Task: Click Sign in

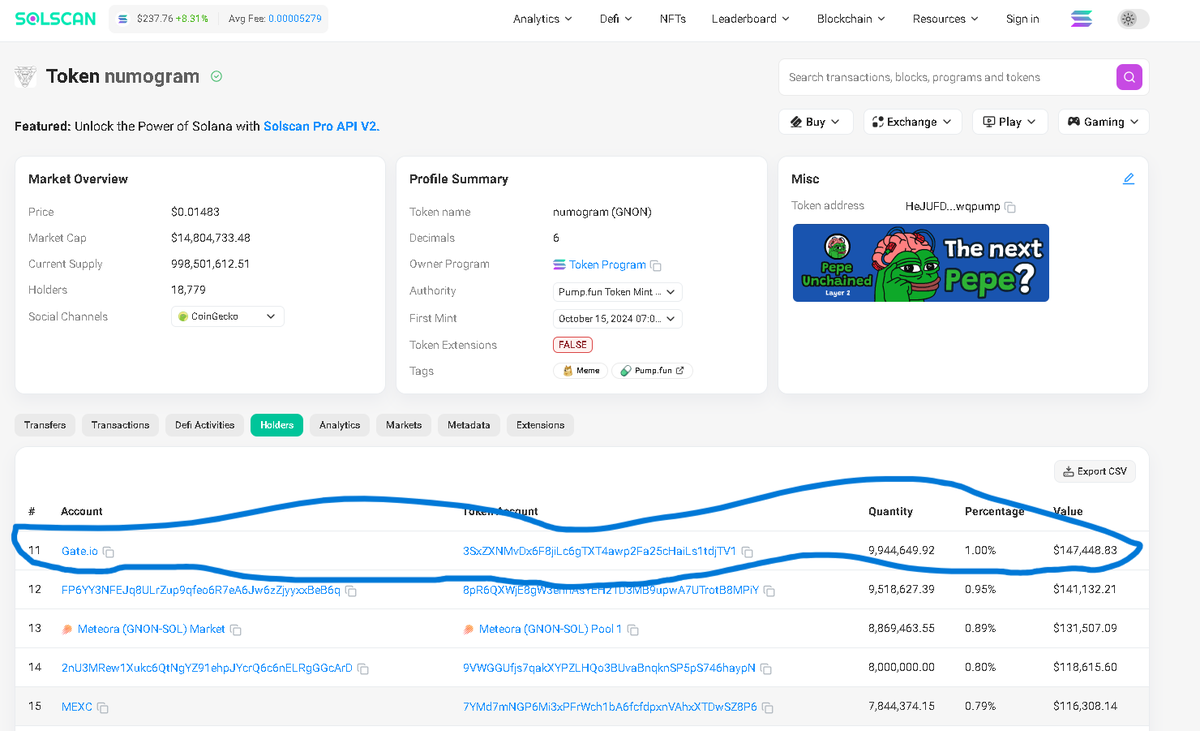Action: (x=1022, y=19)
